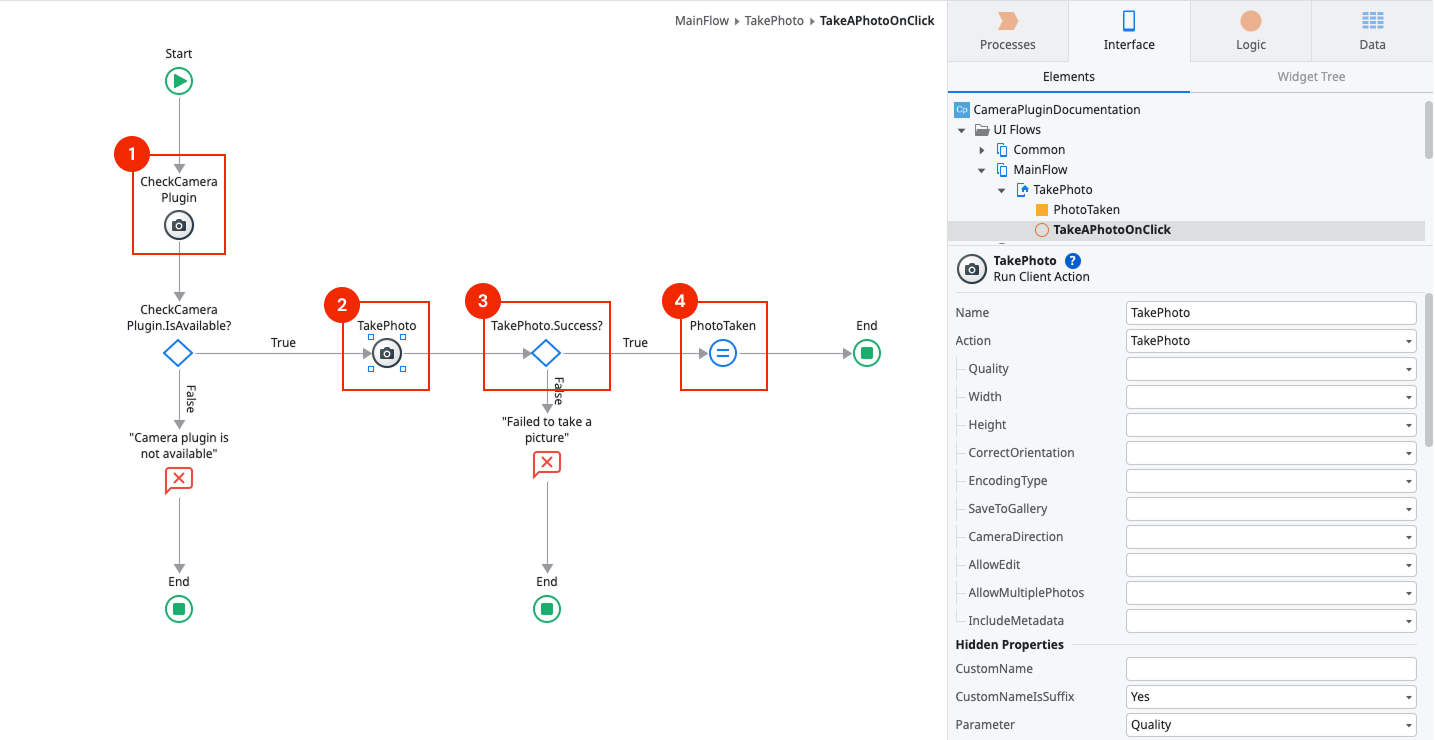Select TakeAPhotoOnClick in the elements tree

coord(1103,230)
